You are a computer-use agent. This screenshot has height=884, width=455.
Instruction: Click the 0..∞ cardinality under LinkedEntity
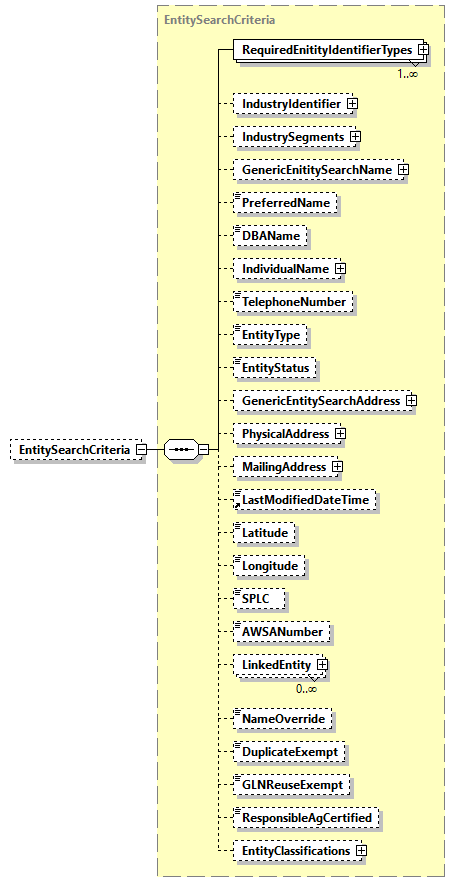(x=307, y=689)
